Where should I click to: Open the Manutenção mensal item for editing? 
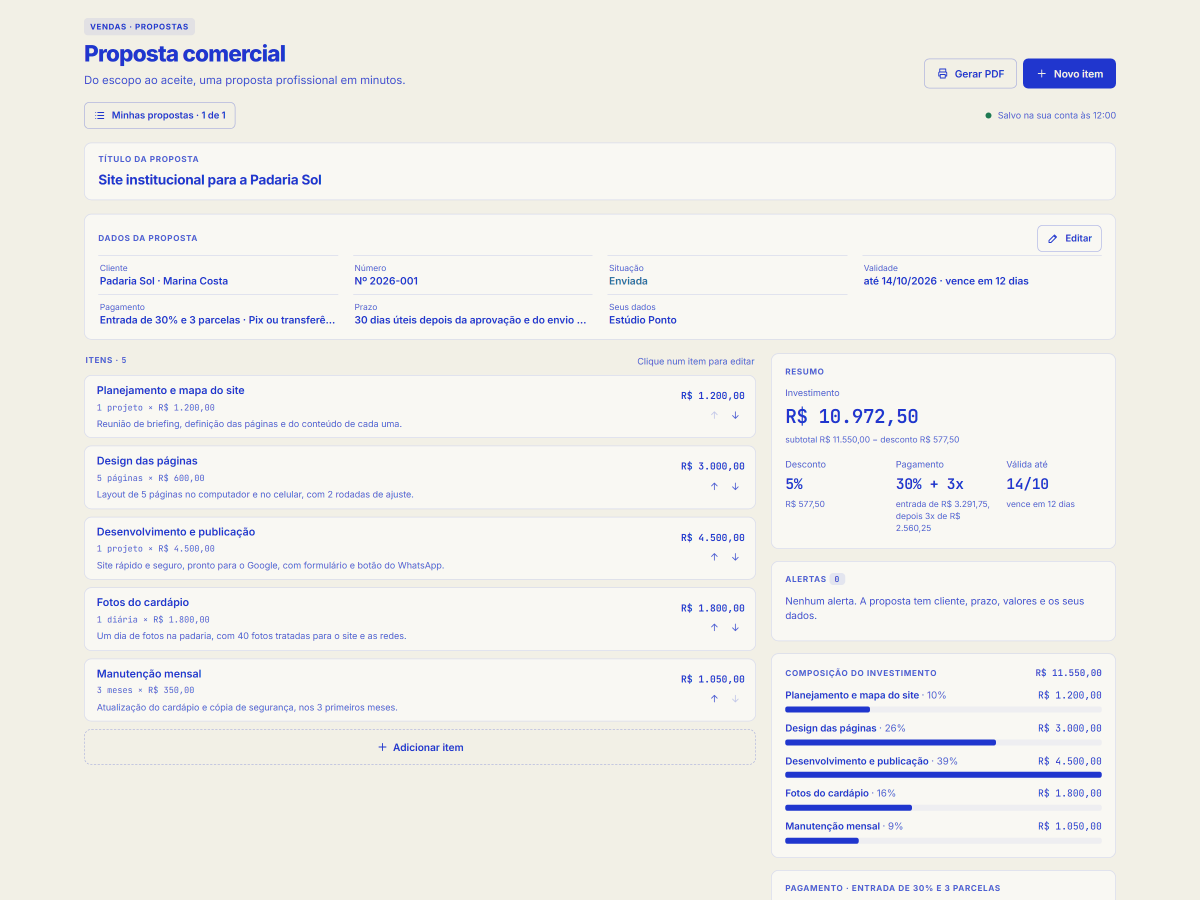click(420, 690)
